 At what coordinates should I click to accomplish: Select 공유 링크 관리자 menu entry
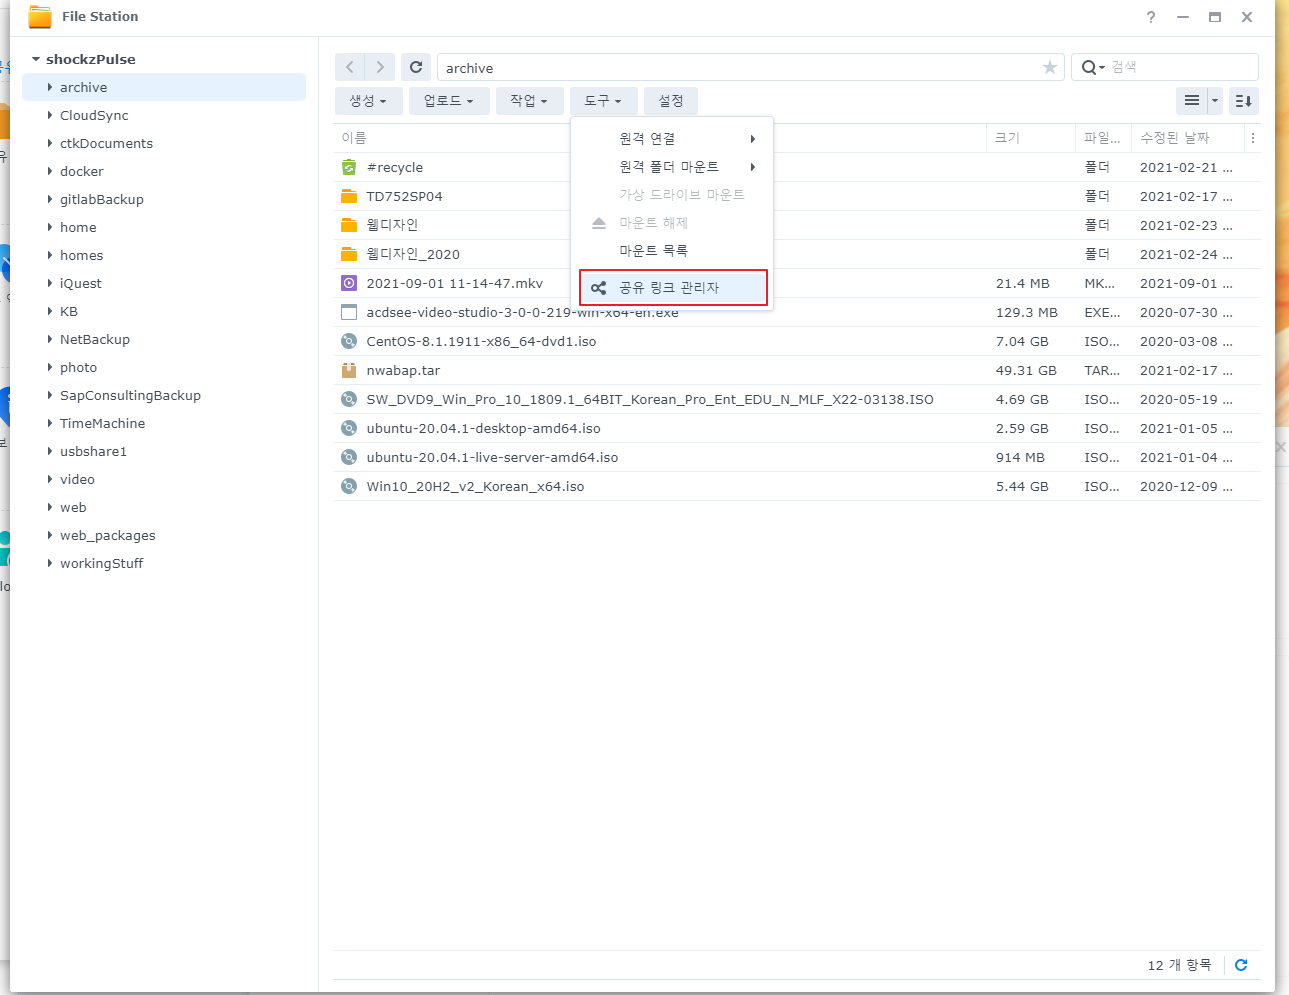point(669,288)
